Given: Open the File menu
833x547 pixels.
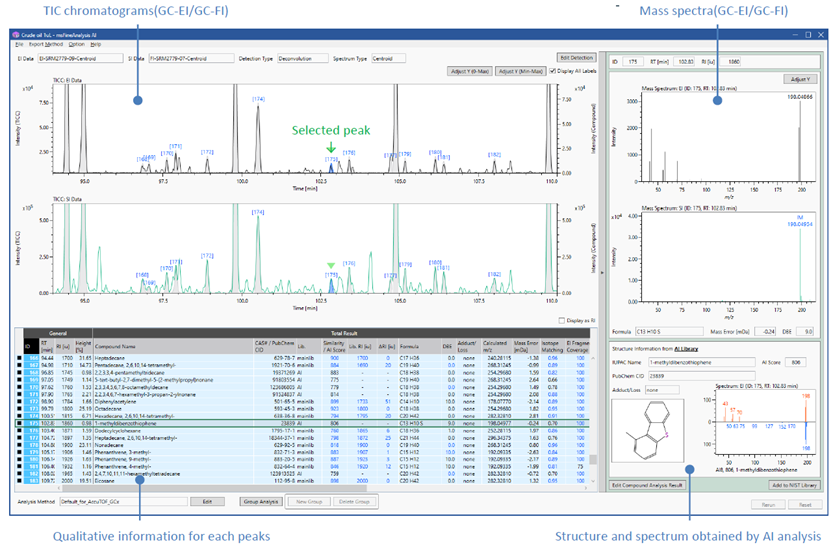Looking at the screenshot, I should [x=19, y=44].
